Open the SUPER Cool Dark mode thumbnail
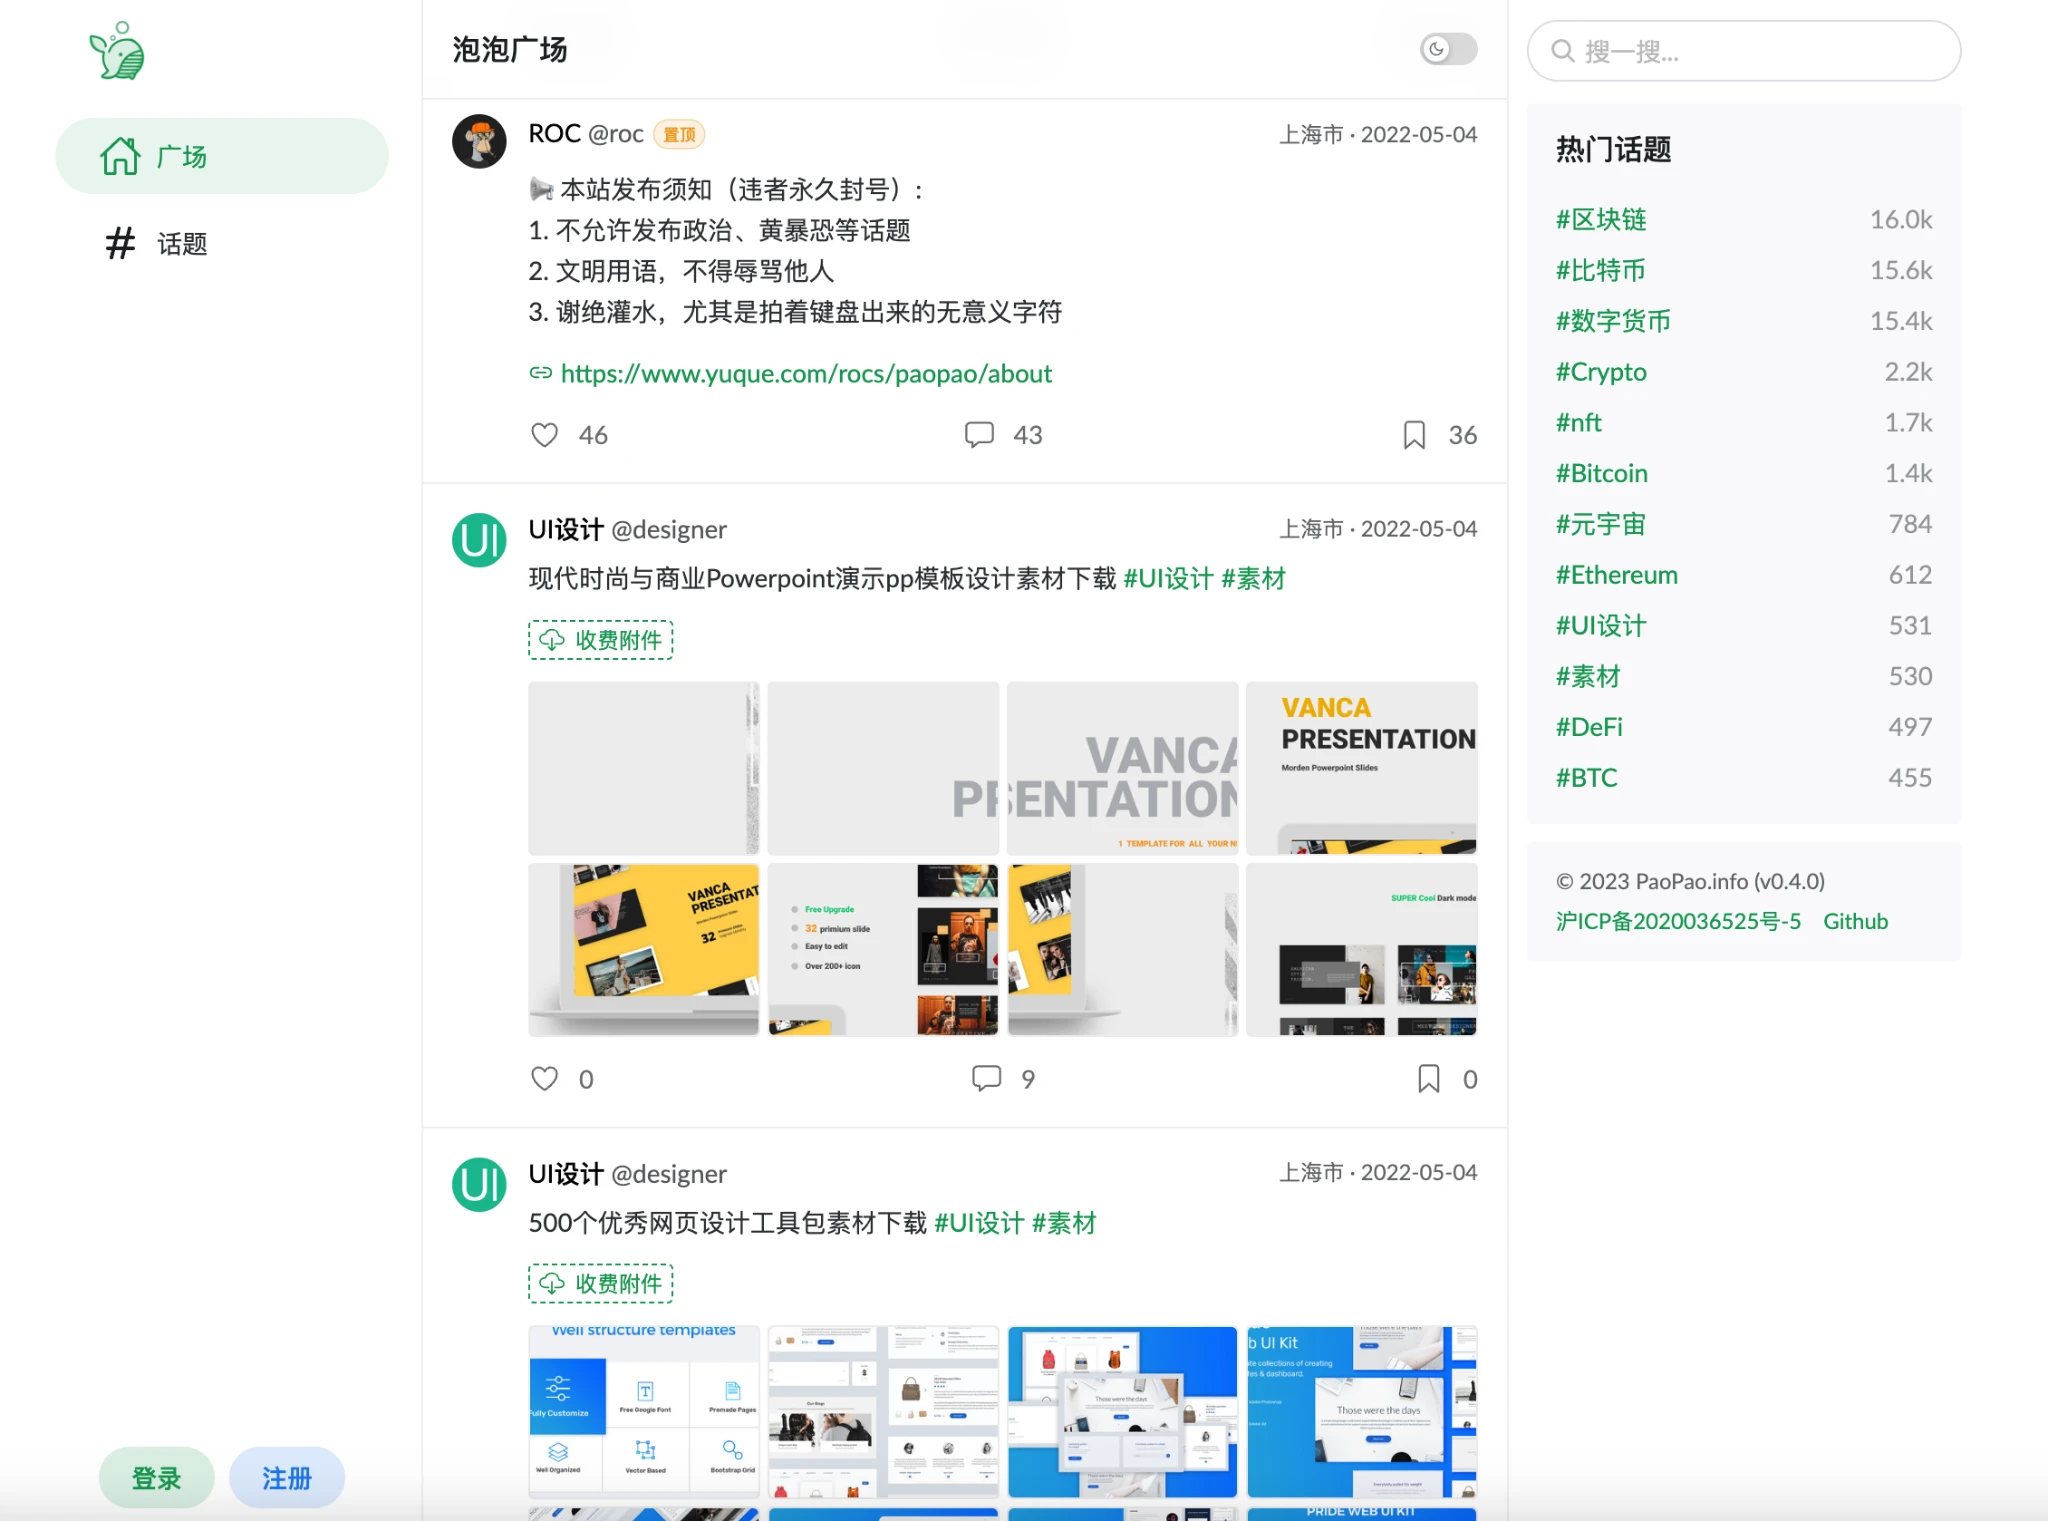2048x1521 pixels. pos(1362,949)
